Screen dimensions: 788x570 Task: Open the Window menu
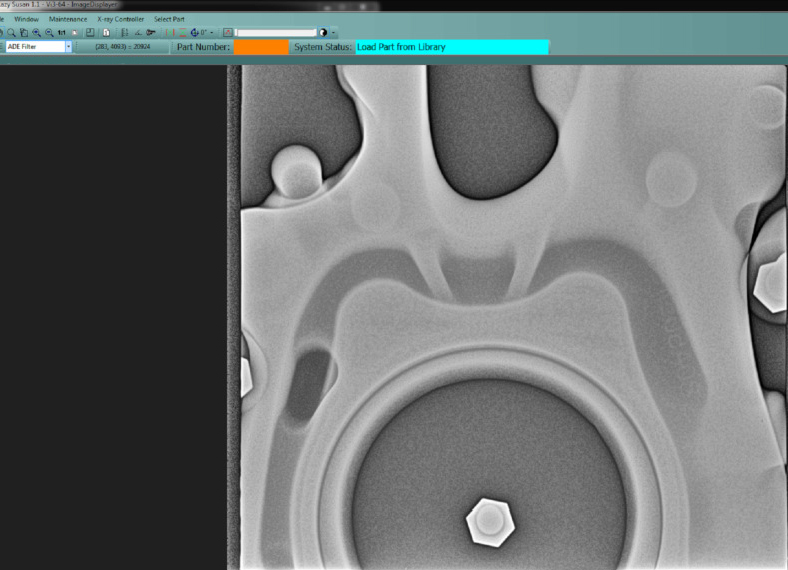(27, 19)
